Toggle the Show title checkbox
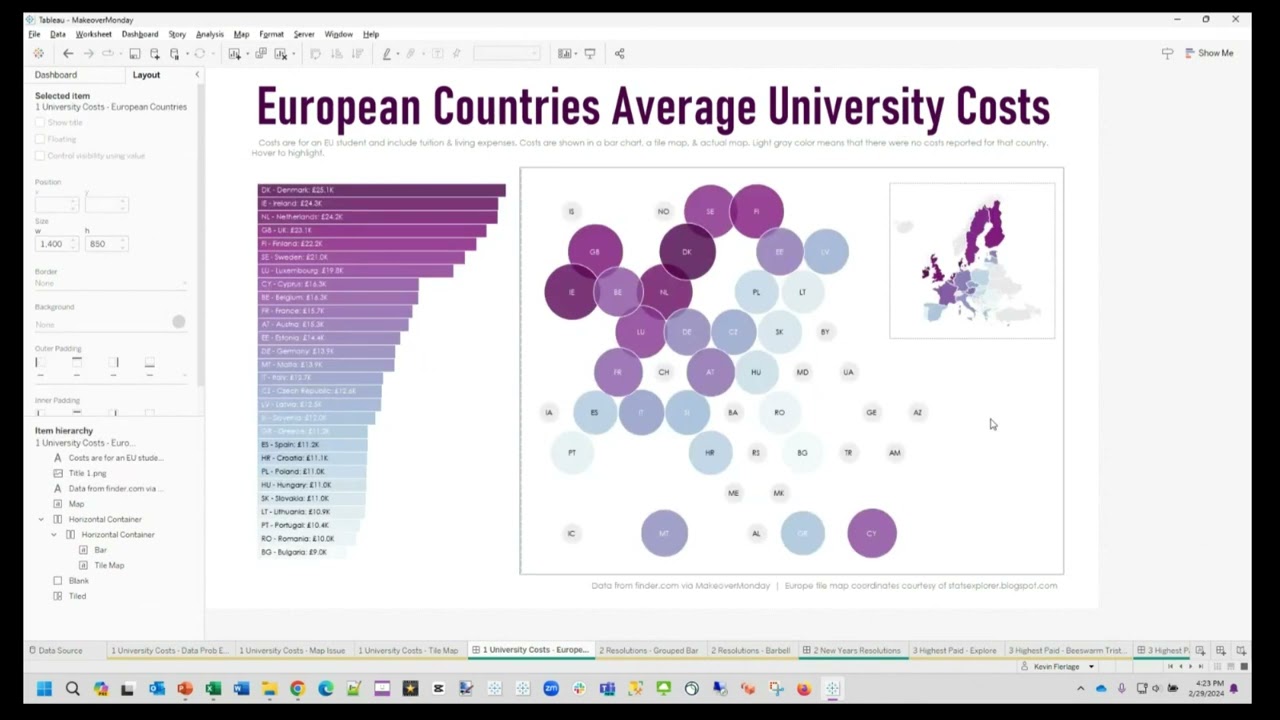The image size is (1280, 720). [x=40, y=122]
